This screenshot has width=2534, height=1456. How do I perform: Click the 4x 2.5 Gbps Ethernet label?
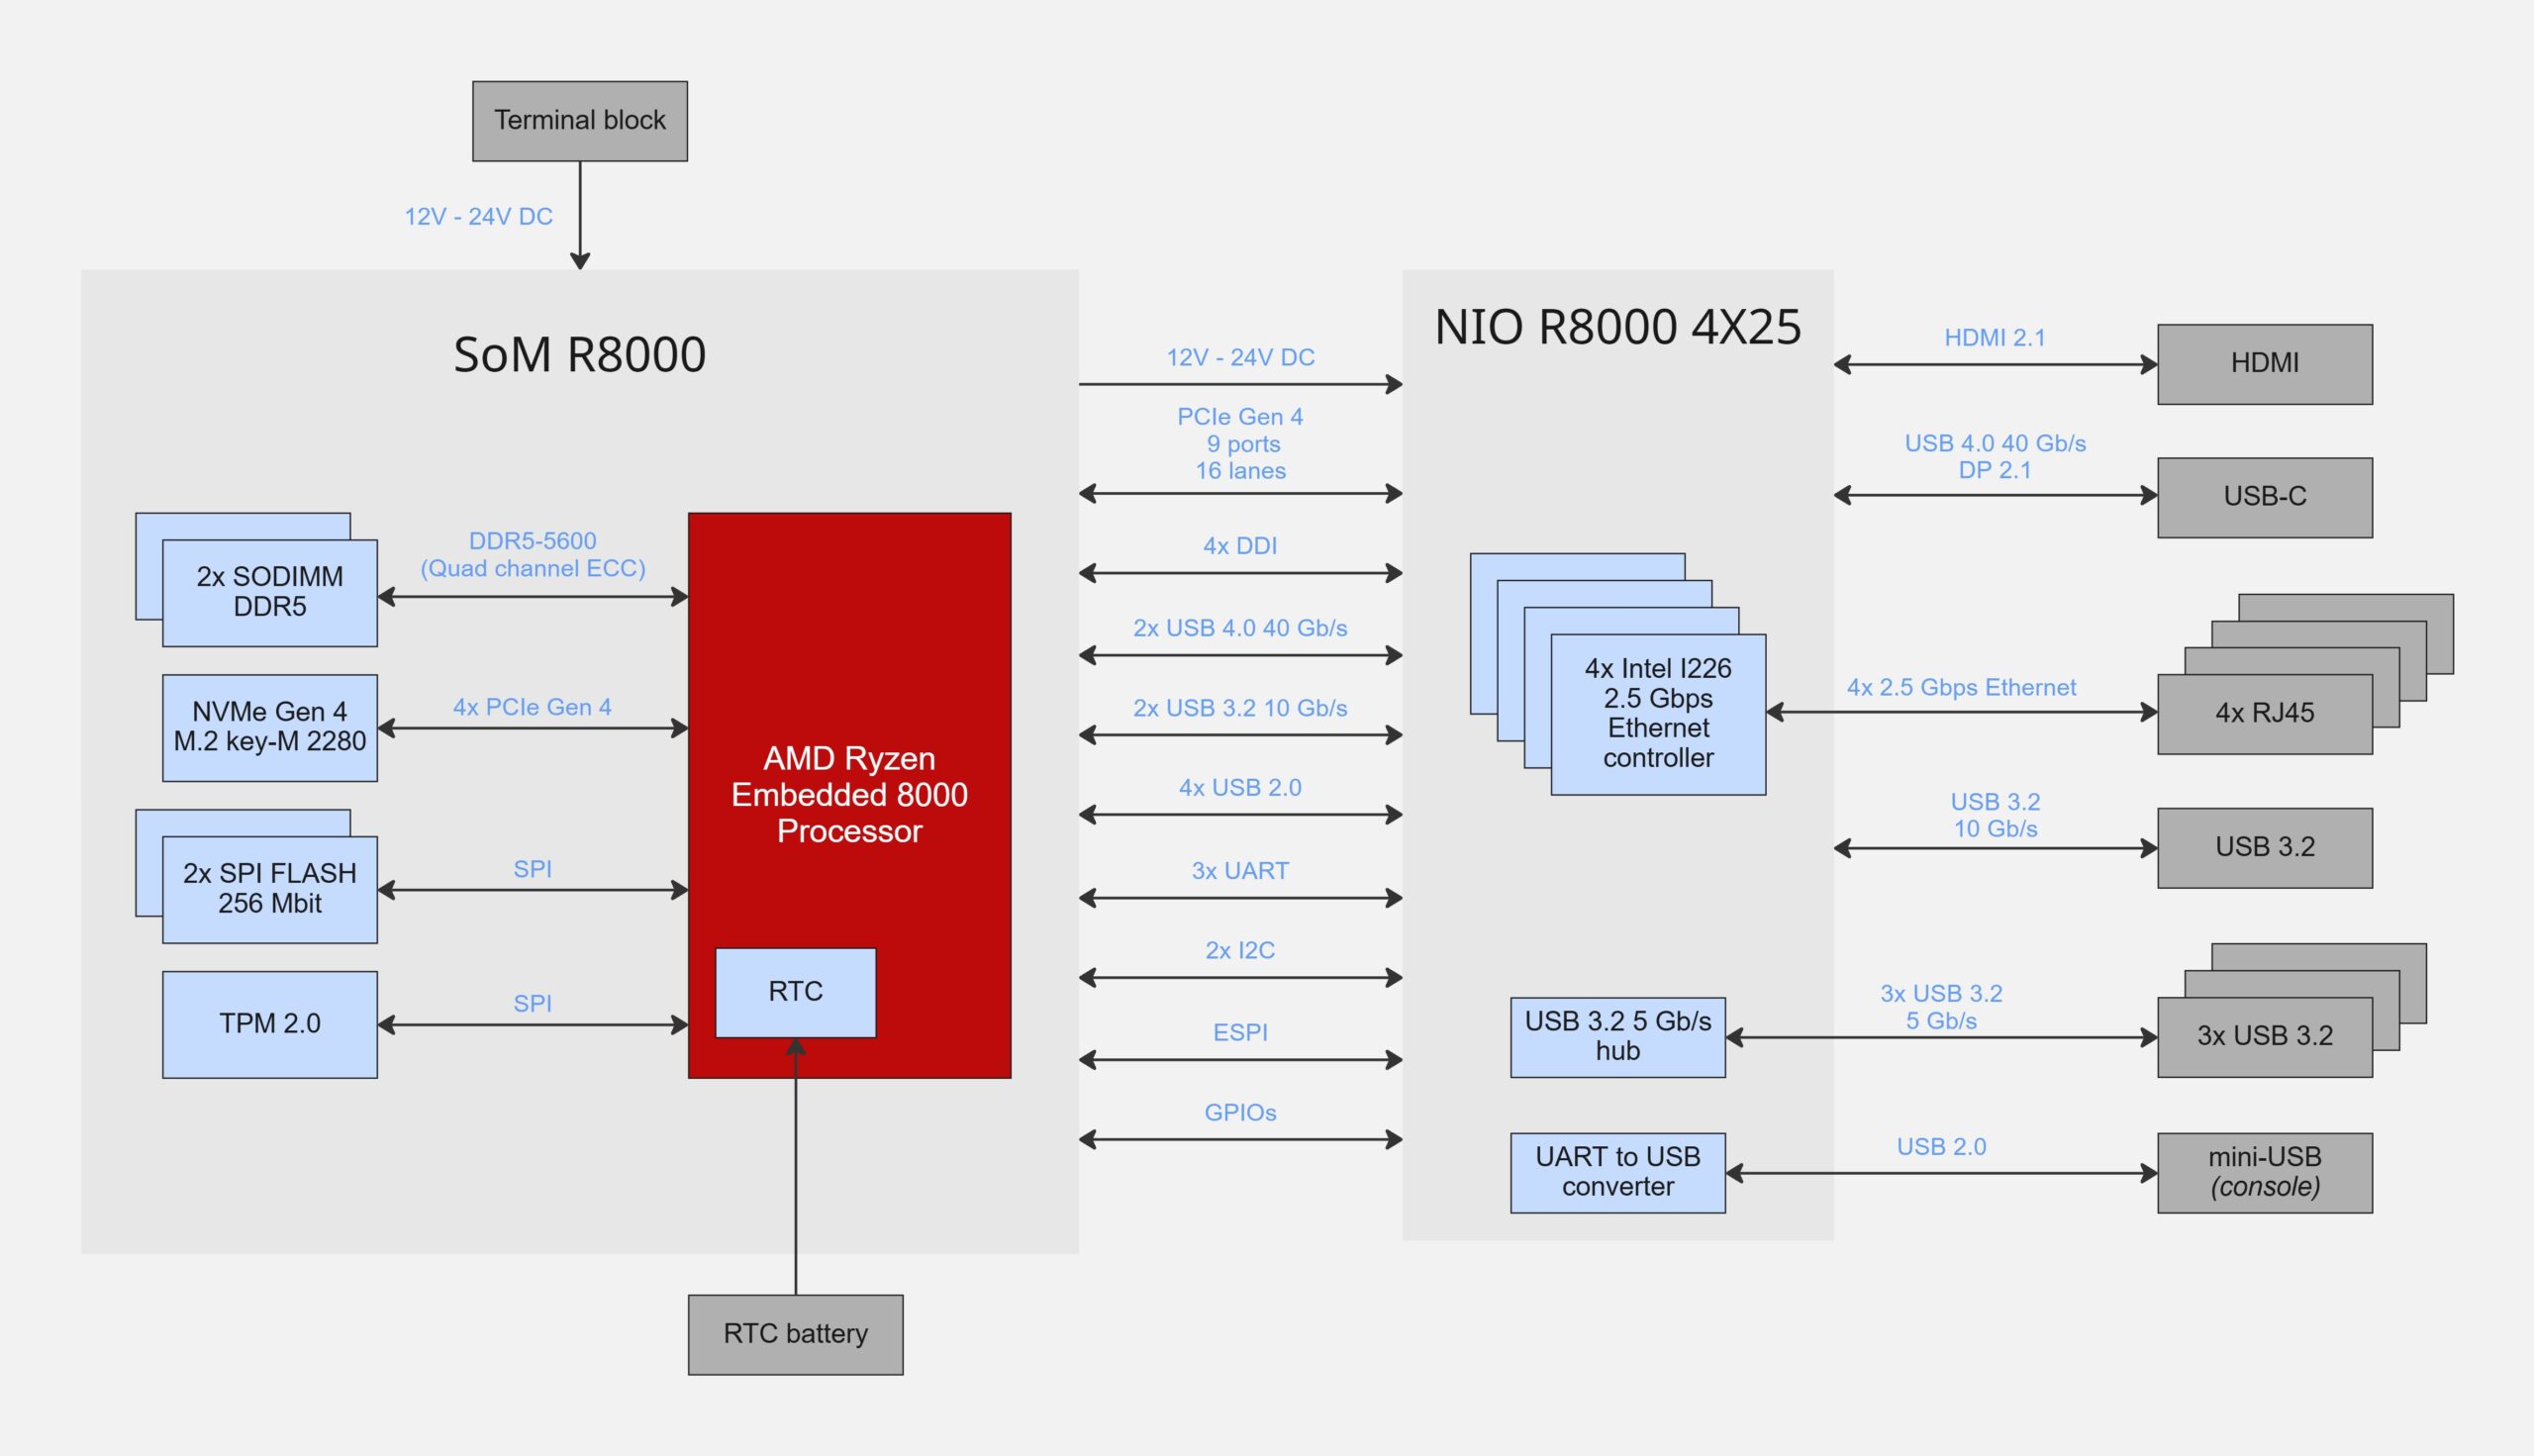[1961, 687]
